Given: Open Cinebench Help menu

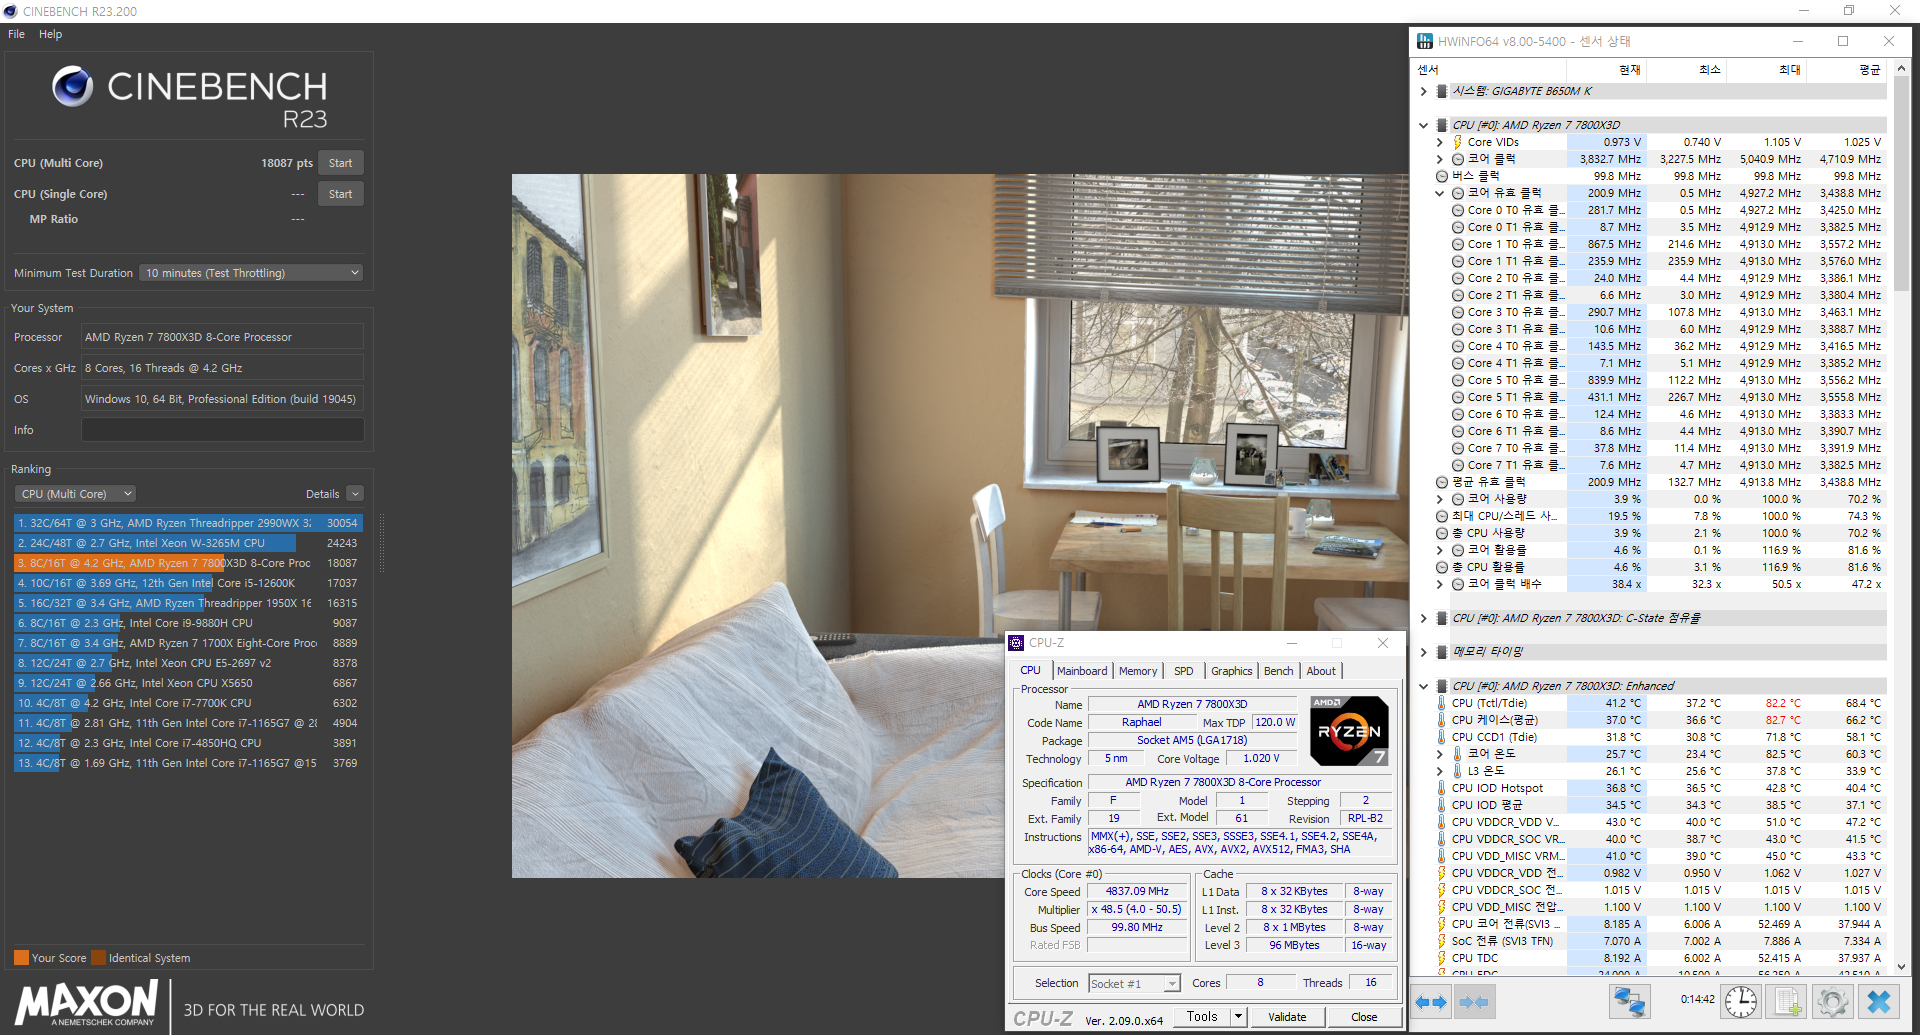Looking at the screenshot, I should coord(50,34).
